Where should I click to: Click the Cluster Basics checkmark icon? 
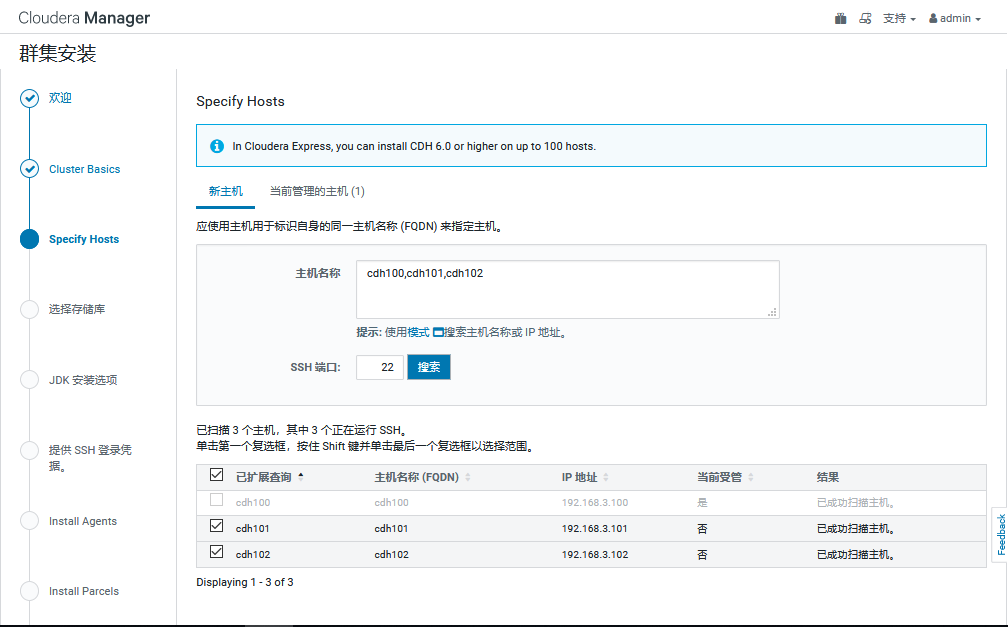[x=29, y=169]
